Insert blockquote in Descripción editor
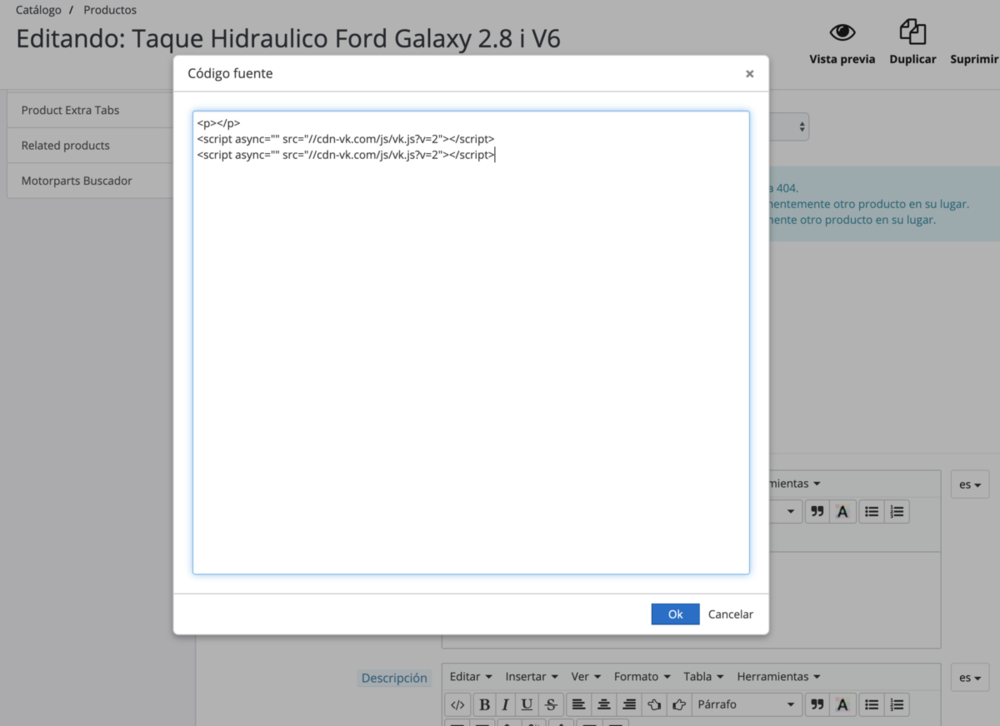Screen dimensions: 1000x726 pyautogui.click(x=817, y=705)
